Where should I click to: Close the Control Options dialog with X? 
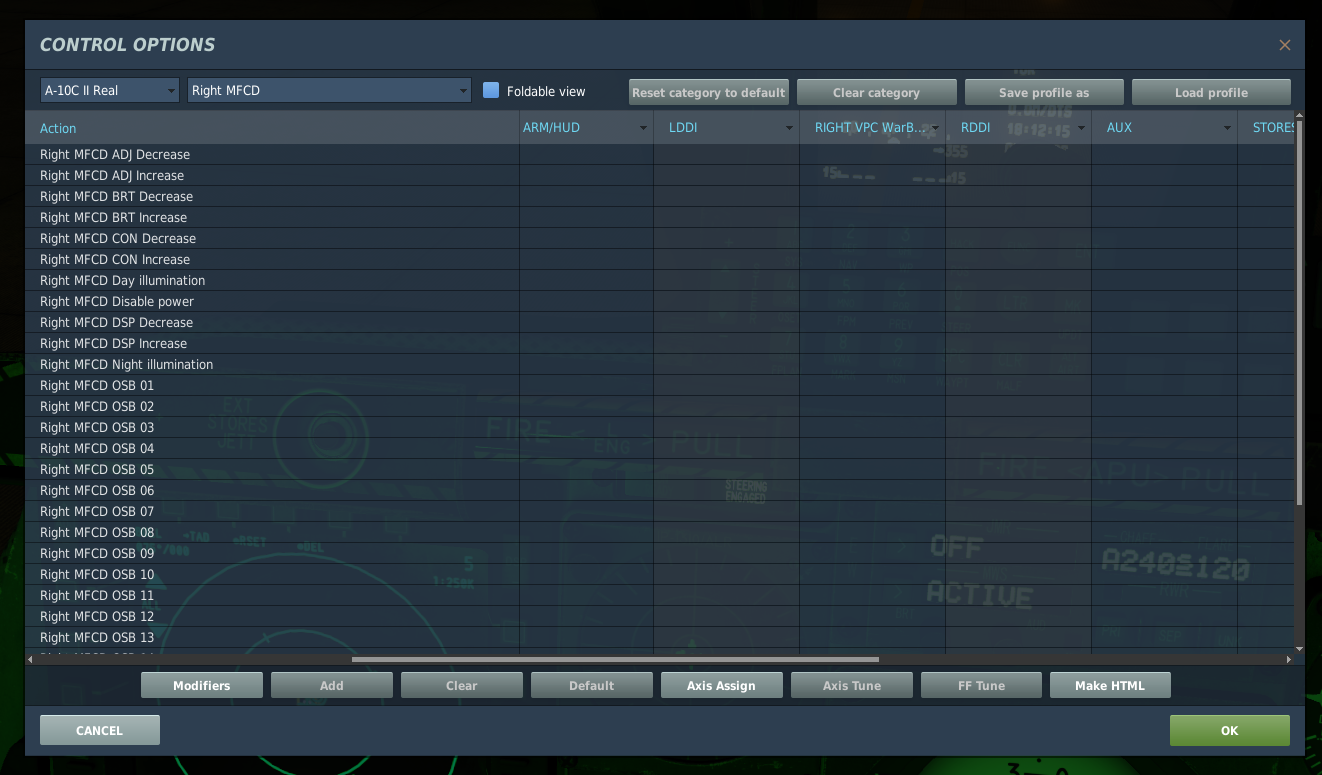[1284, 45]
